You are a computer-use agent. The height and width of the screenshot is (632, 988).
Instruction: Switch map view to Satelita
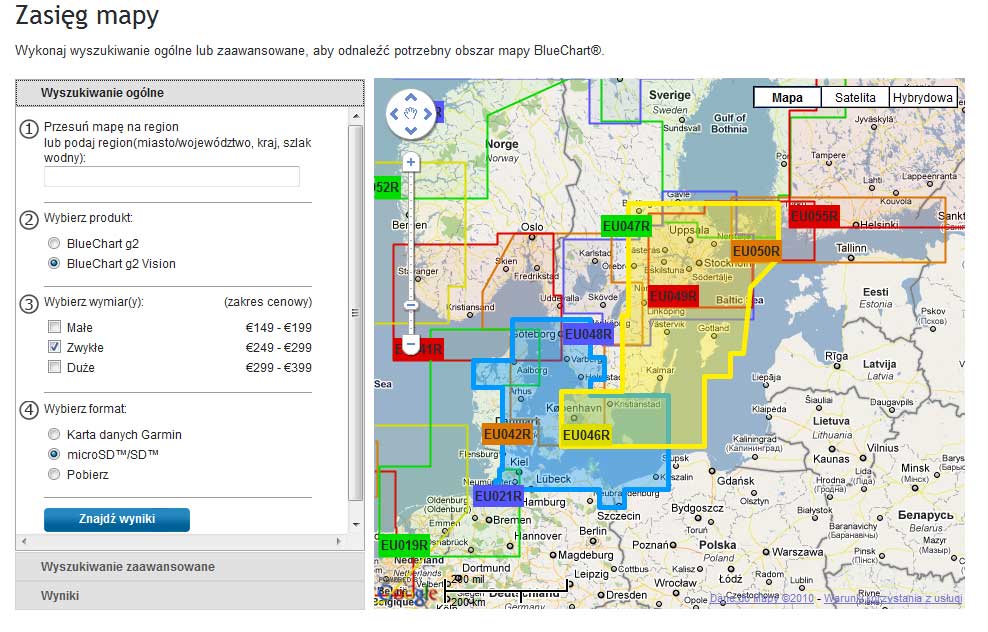tap(855, 98)
